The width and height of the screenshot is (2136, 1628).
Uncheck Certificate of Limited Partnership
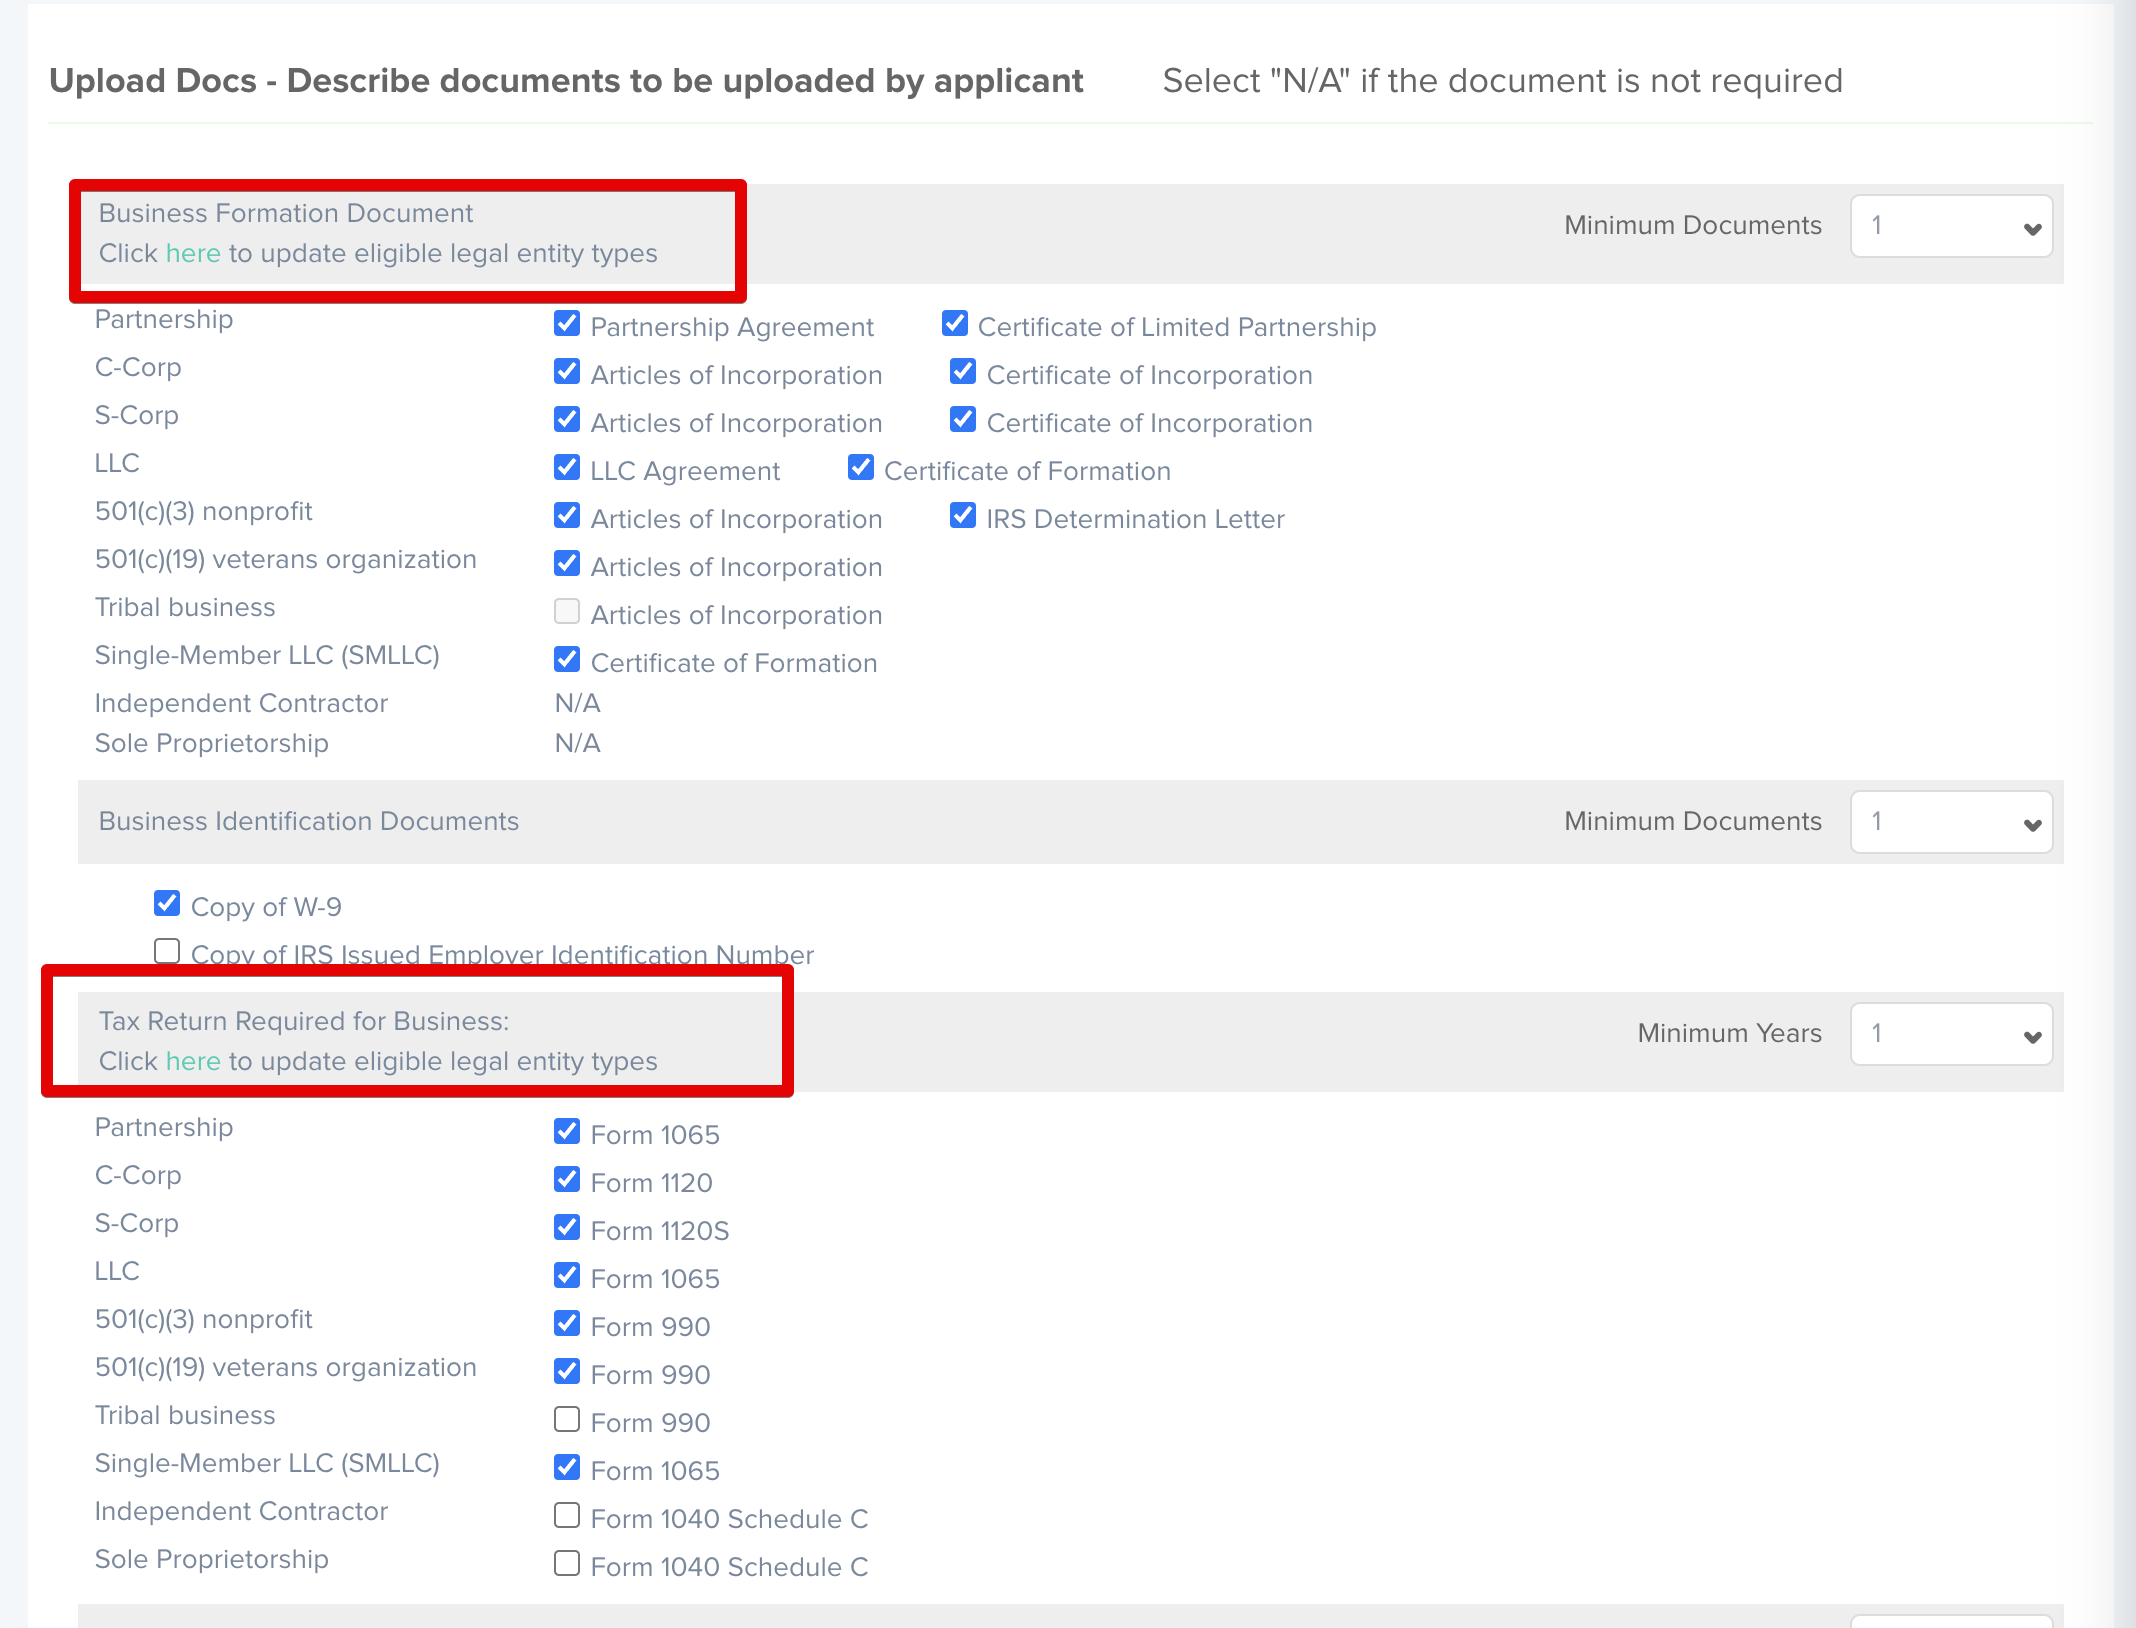pyautogui.click(x=955, y=323)
